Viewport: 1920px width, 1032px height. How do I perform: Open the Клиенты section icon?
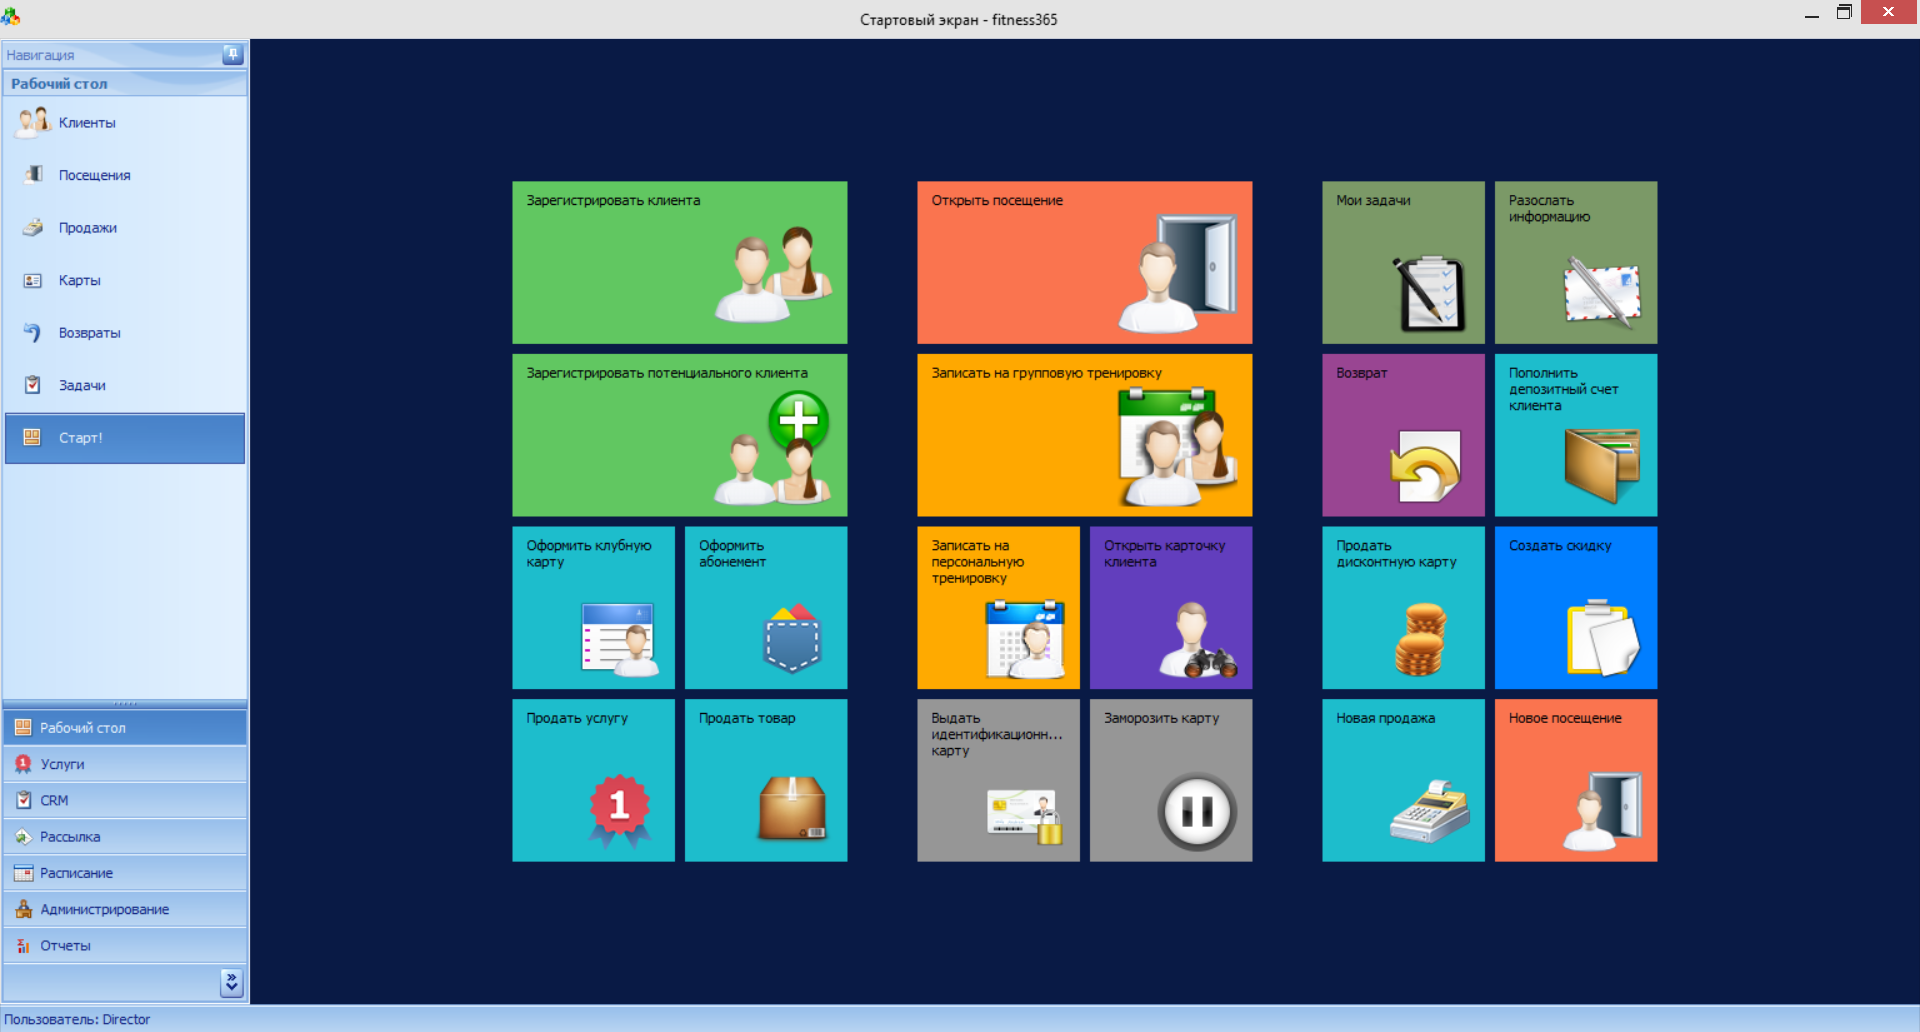coord(33,122)
